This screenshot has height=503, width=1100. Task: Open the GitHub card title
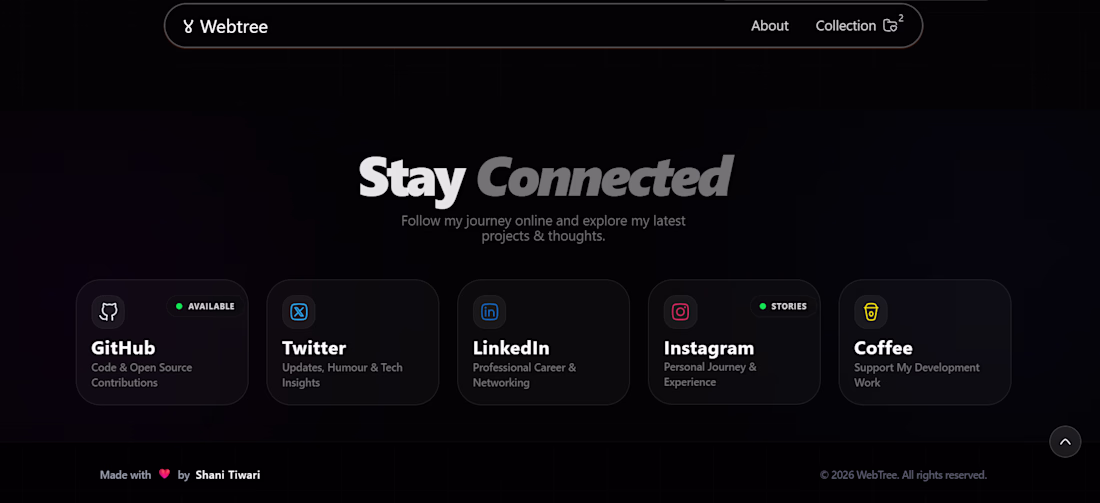pyautogui.click(x=123, y=348)
